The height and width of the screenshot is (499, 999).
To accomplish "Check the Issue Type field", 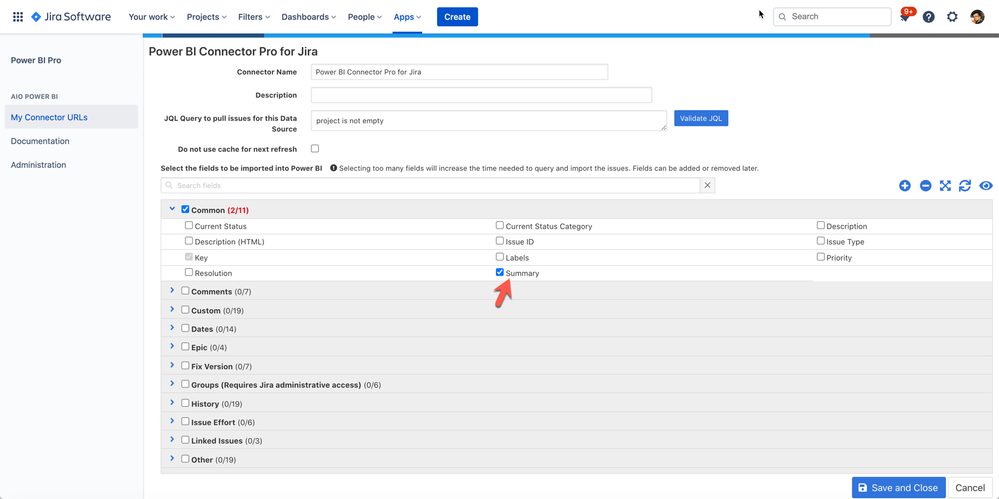I will (x=821, y=242).
